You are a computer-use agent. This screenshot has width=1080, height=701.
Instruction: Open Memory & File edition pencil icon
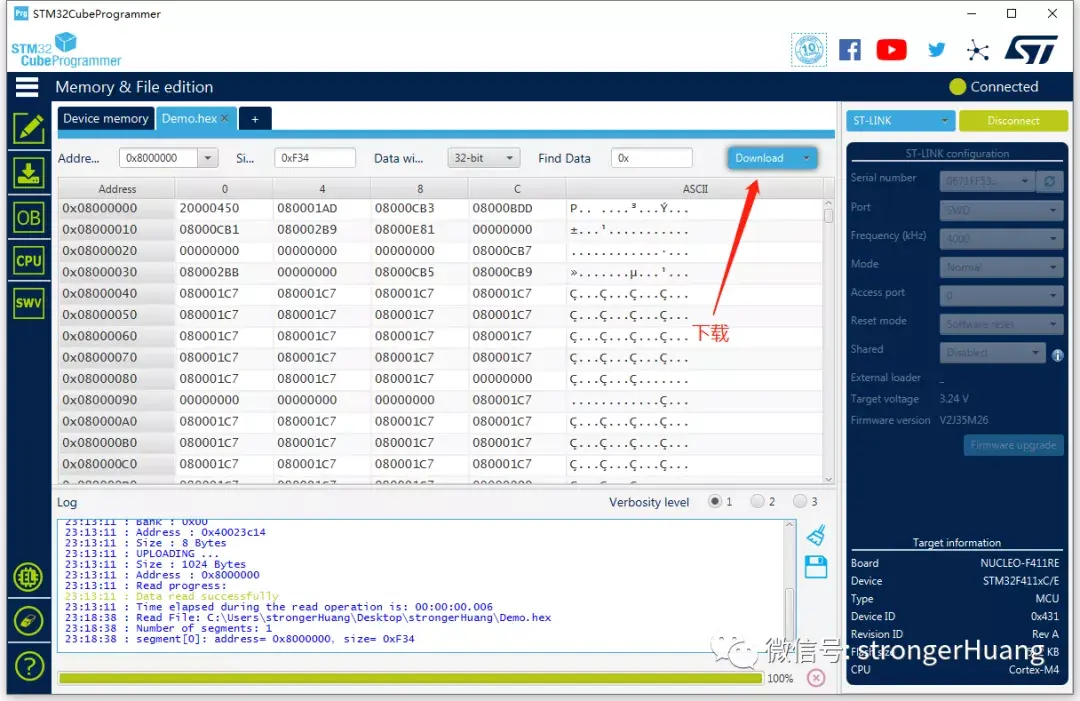pos(28,129)
